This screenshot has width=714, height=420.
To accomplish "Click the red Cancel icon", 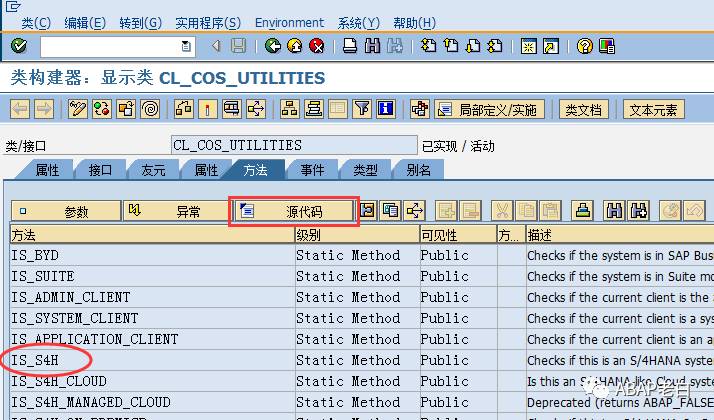I will [317, 46].
